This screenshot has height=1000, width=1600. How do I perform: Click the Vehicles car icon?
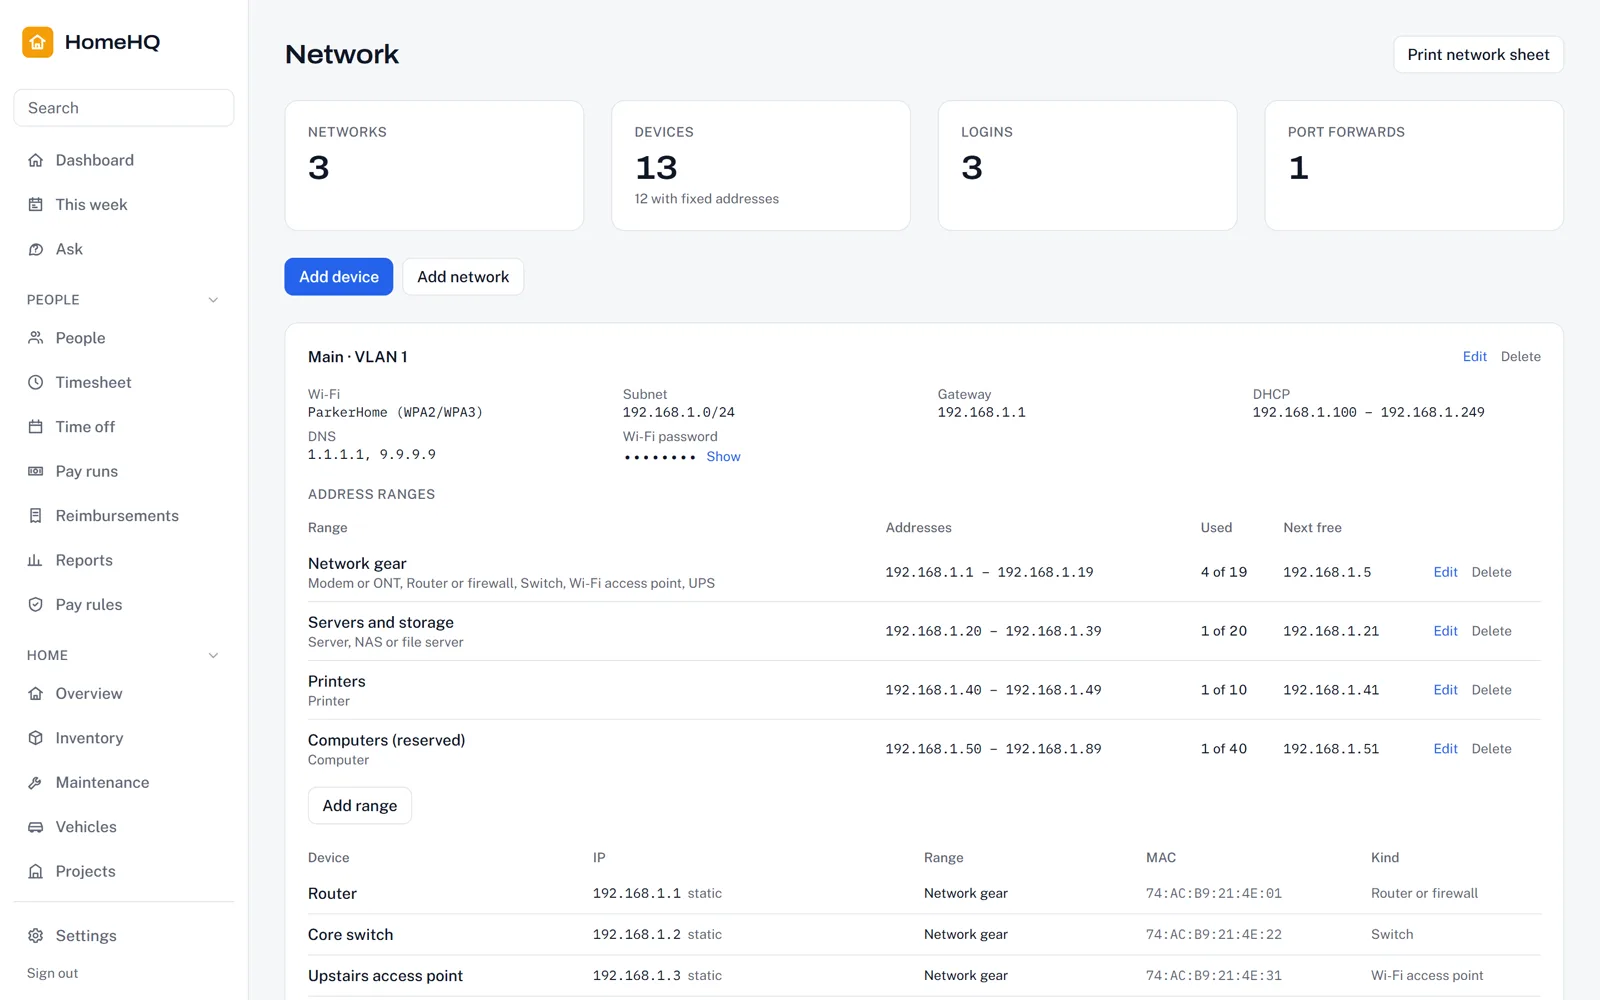pyautogui.click(x=36, y=827)
